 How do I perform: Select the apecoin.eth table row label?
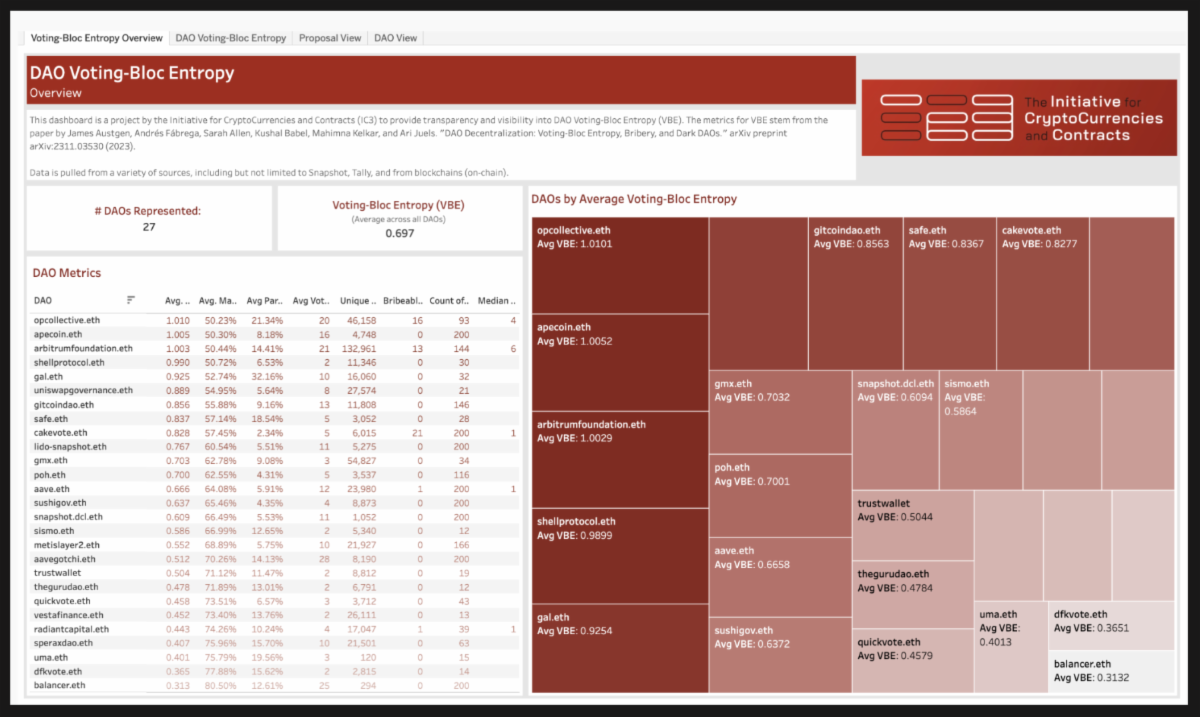pos(59,334)
